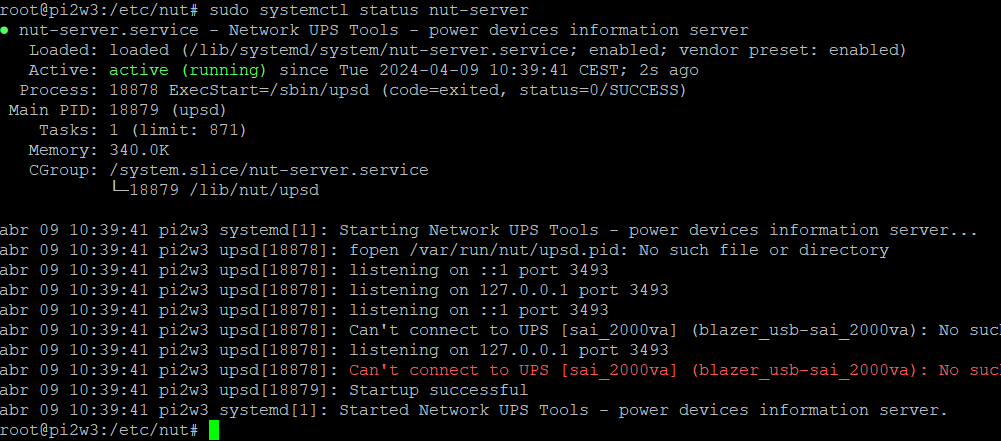Click the green service status dot
1001x441 pixels.
pyautogui.click(x=6, y=31)
